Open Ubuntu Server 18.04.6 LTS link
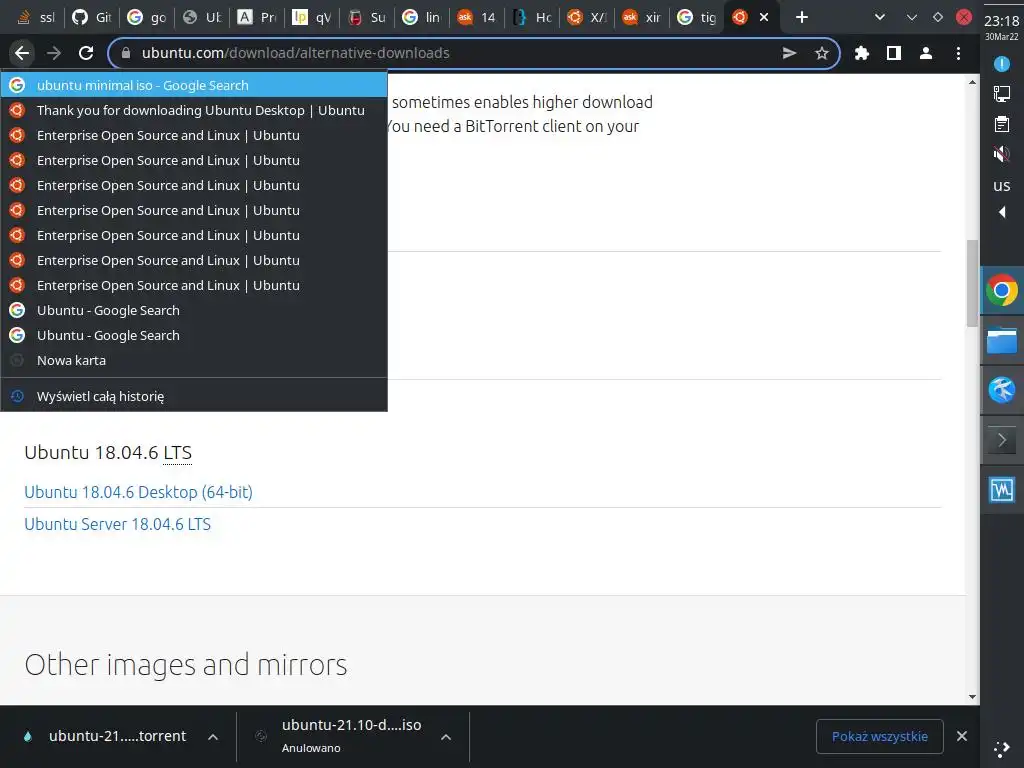Viewport: 1024px width, 768px height. [x=118, y=524]
